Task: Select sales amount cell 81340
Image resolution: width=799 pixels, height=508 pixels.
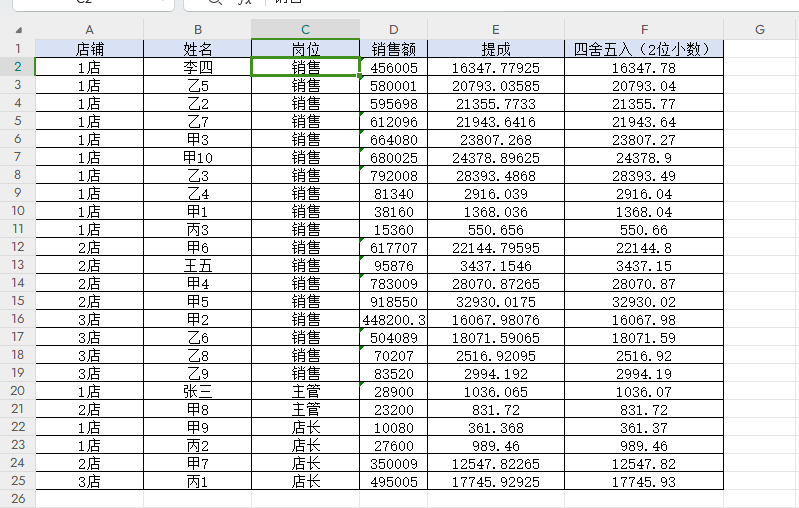Action: click(393, 193)
